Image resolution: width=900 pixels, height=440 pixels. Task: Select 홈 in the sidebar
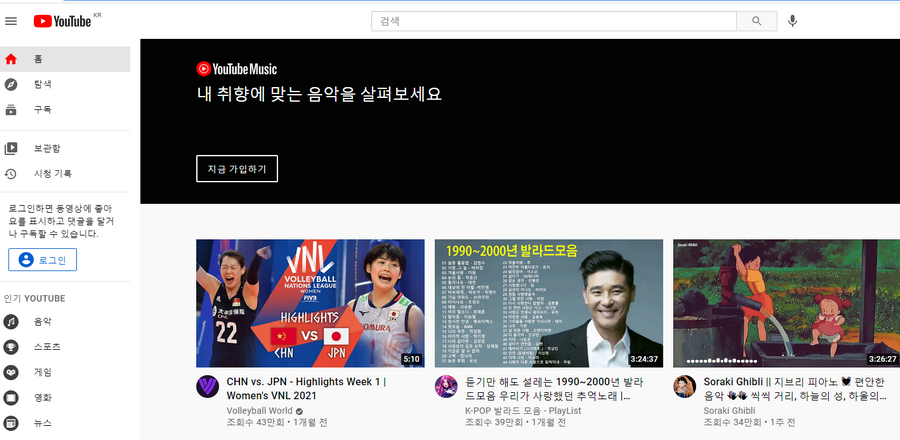click(65, 59)
